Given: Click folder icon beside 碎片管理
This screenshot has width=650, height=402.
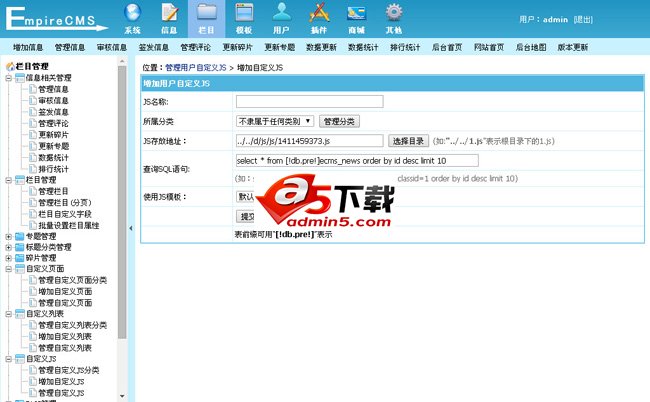Looking at the screenshot, I should click(19, 258).
